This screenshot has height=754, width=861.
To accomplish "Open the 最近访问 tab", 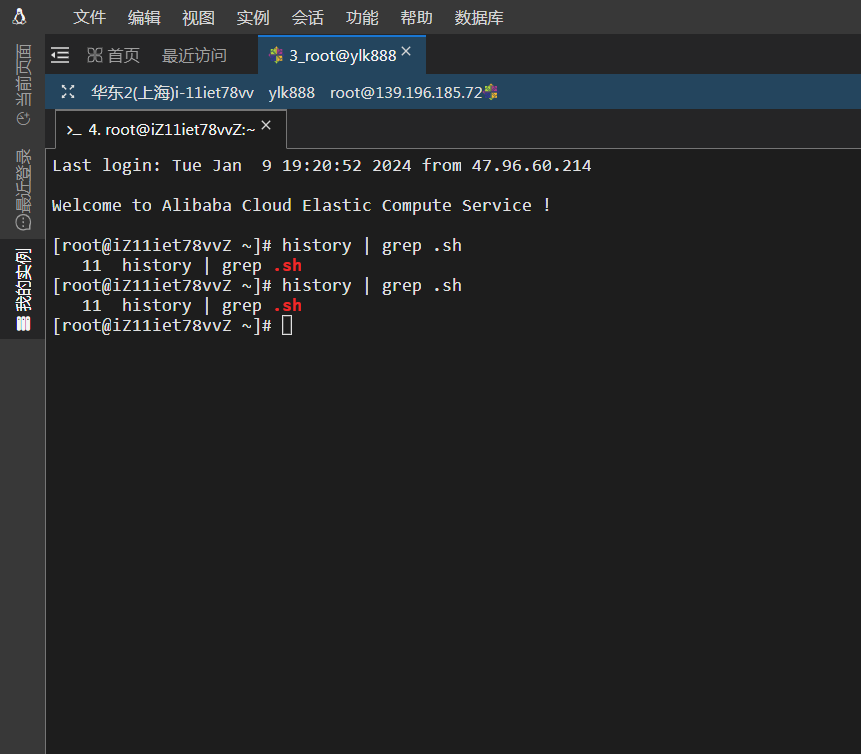I will [x=194, y=55].
